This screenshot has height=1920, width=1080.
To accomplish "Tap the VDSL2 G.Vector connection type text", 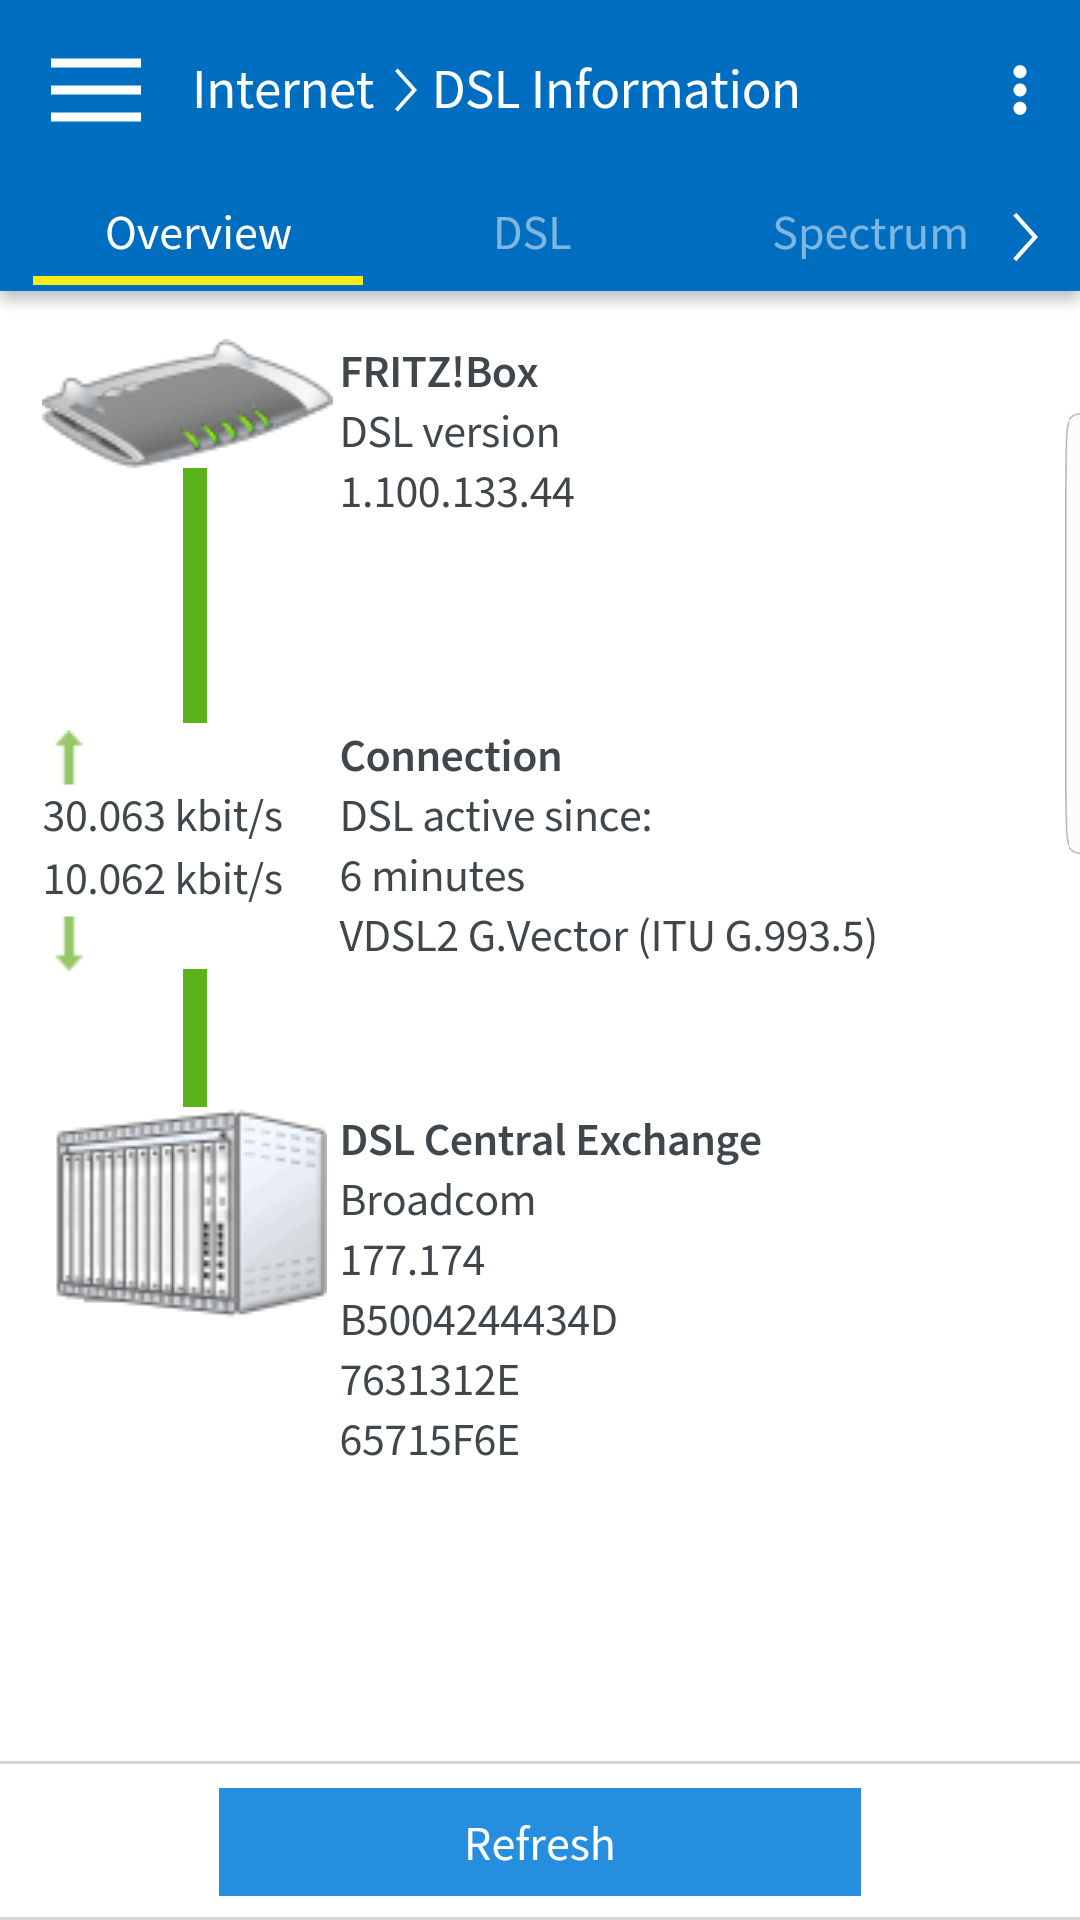I will point(608,937).
